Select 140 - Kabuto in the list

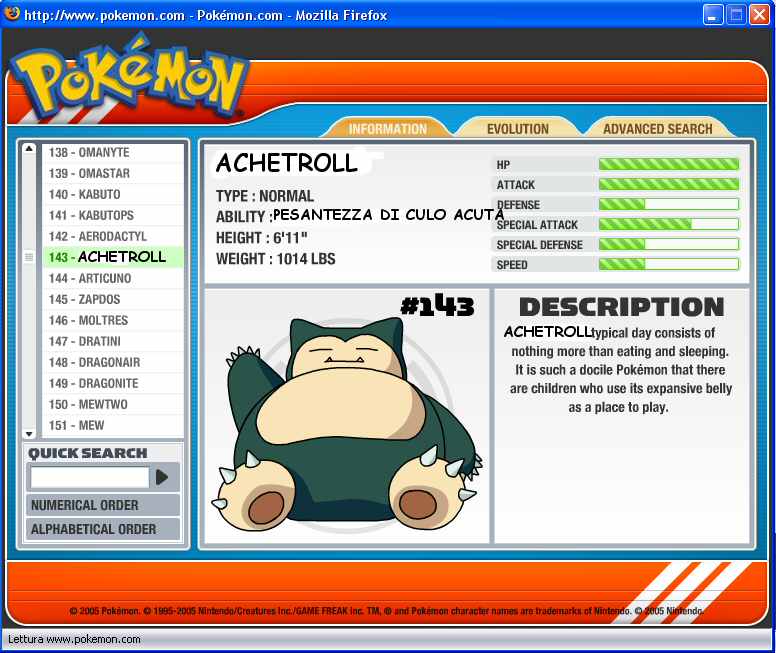113,194
